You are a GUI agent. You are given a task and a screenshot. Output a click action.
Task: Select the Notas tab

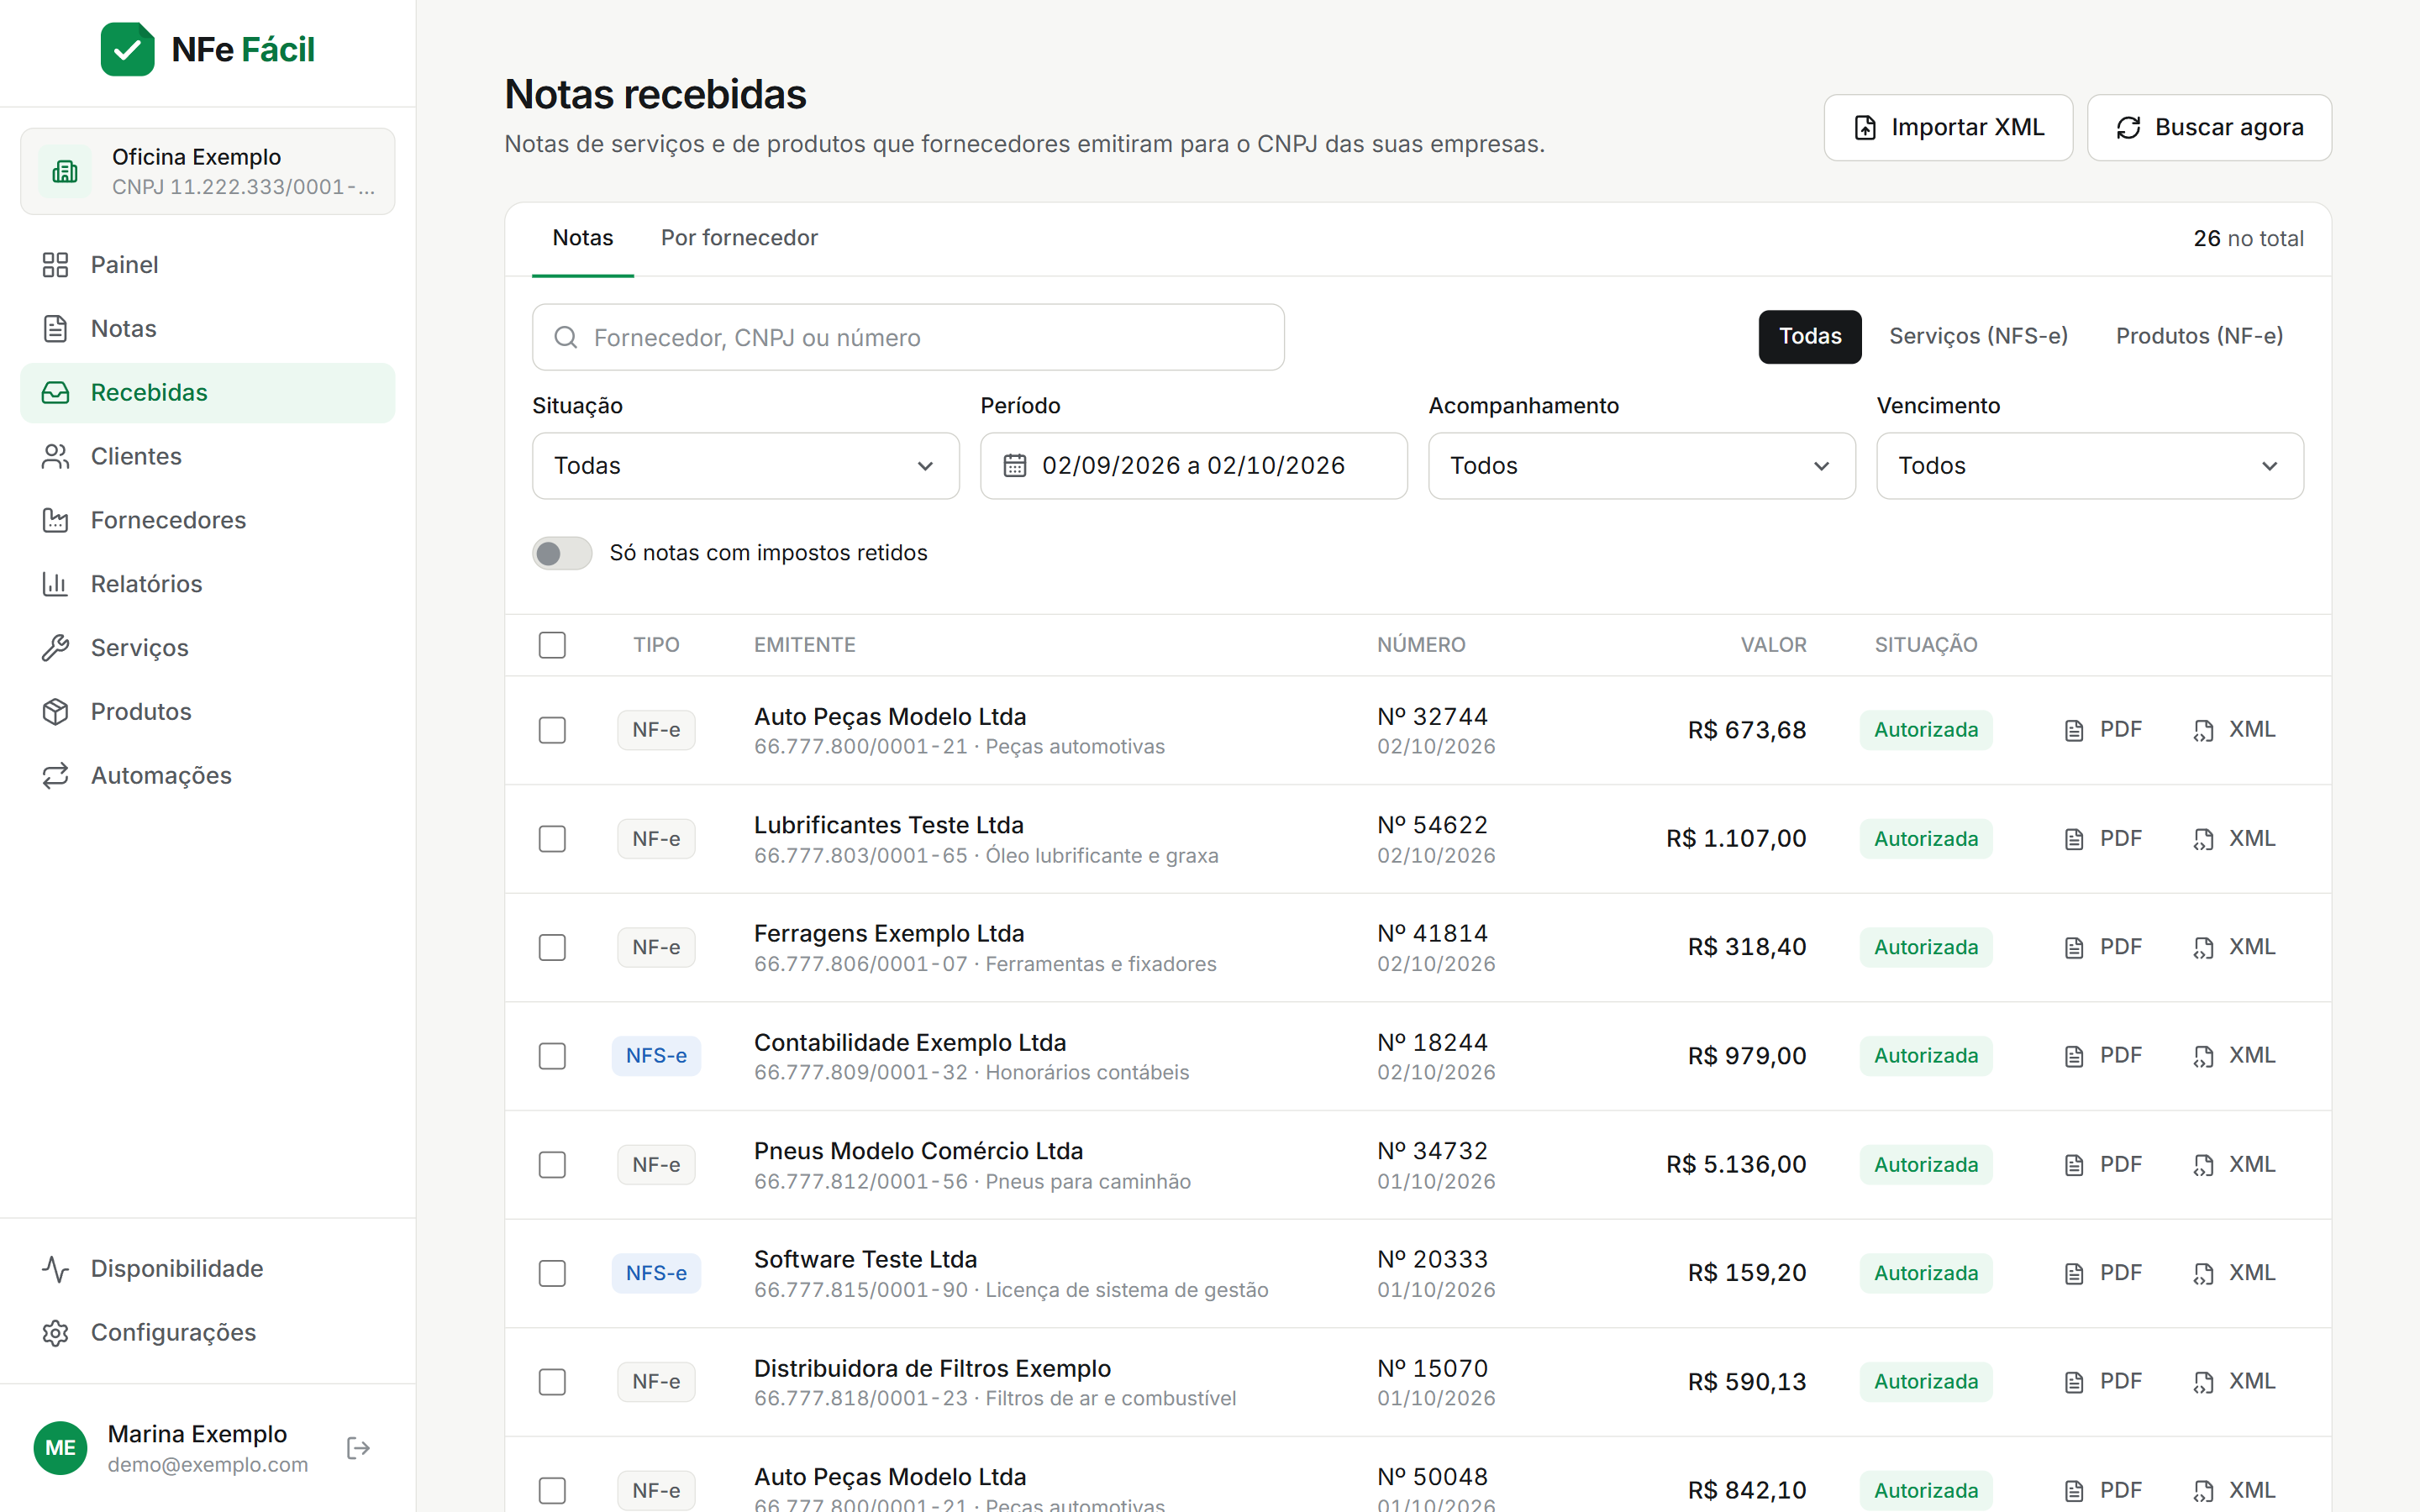(582, 238)
